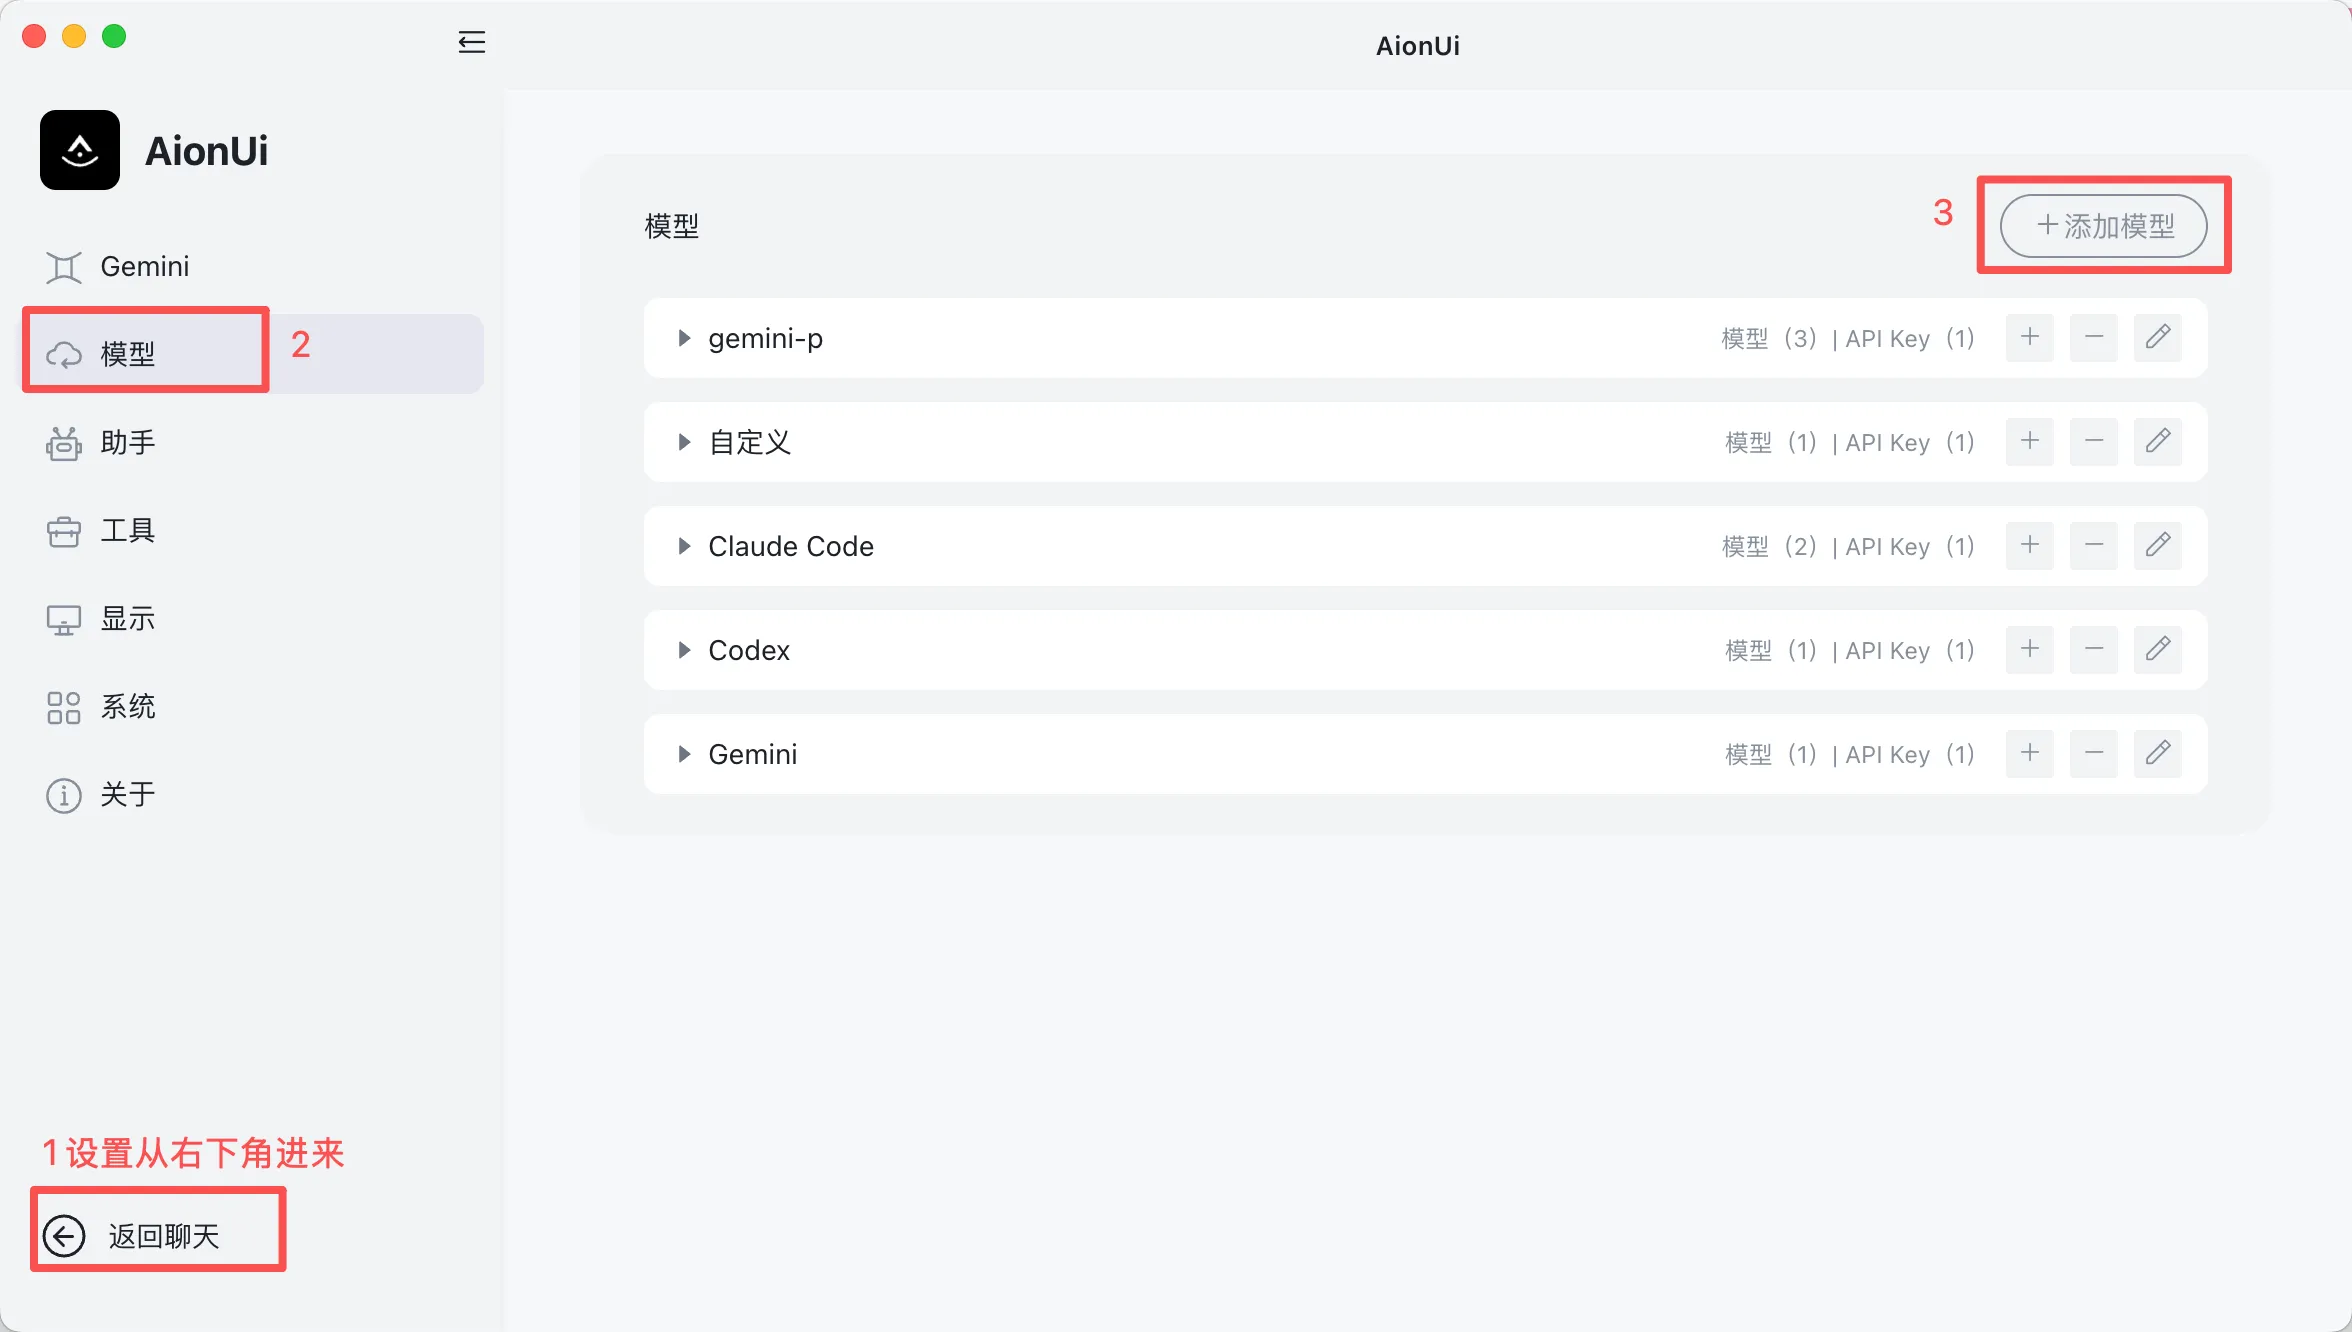Edit the gemini-p provider with the pencil icon
The height and width of the screenshot is (1332, 2352).
pyautogui.click(x=2157, y=337)
